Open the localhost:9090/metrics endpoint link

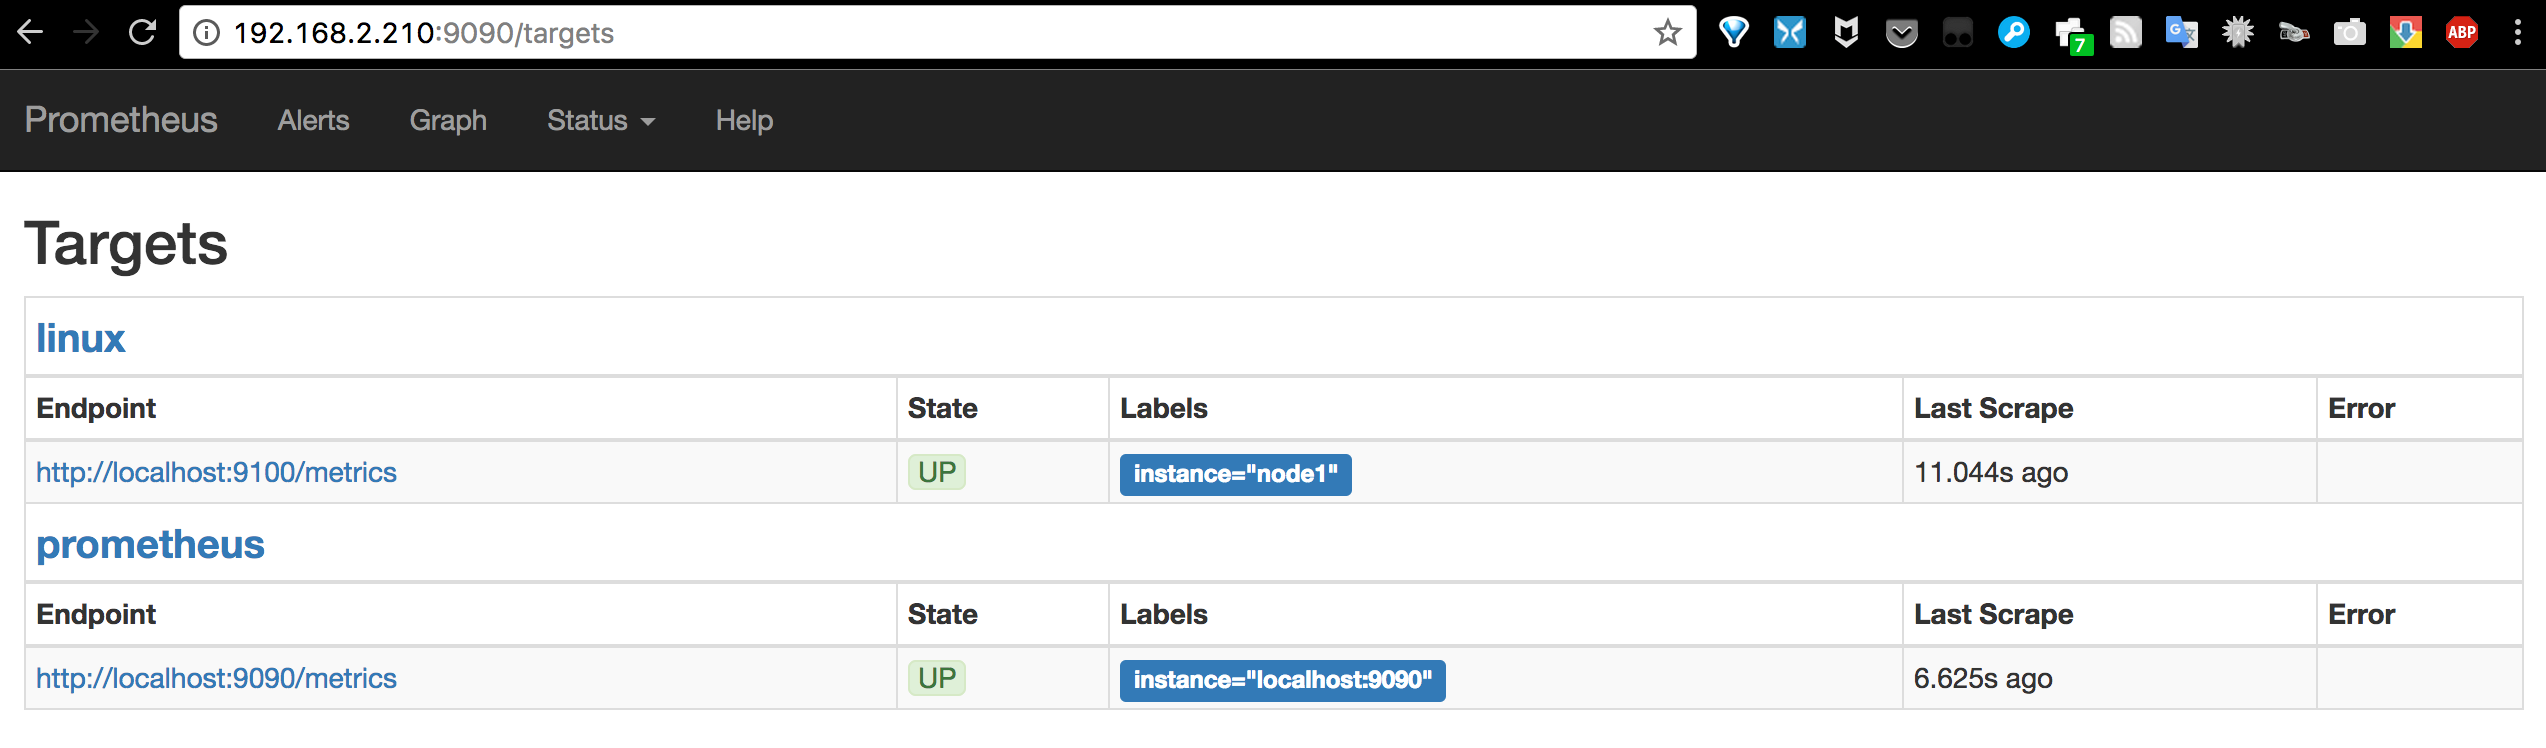pyautogui.click(x=216, y=678)
